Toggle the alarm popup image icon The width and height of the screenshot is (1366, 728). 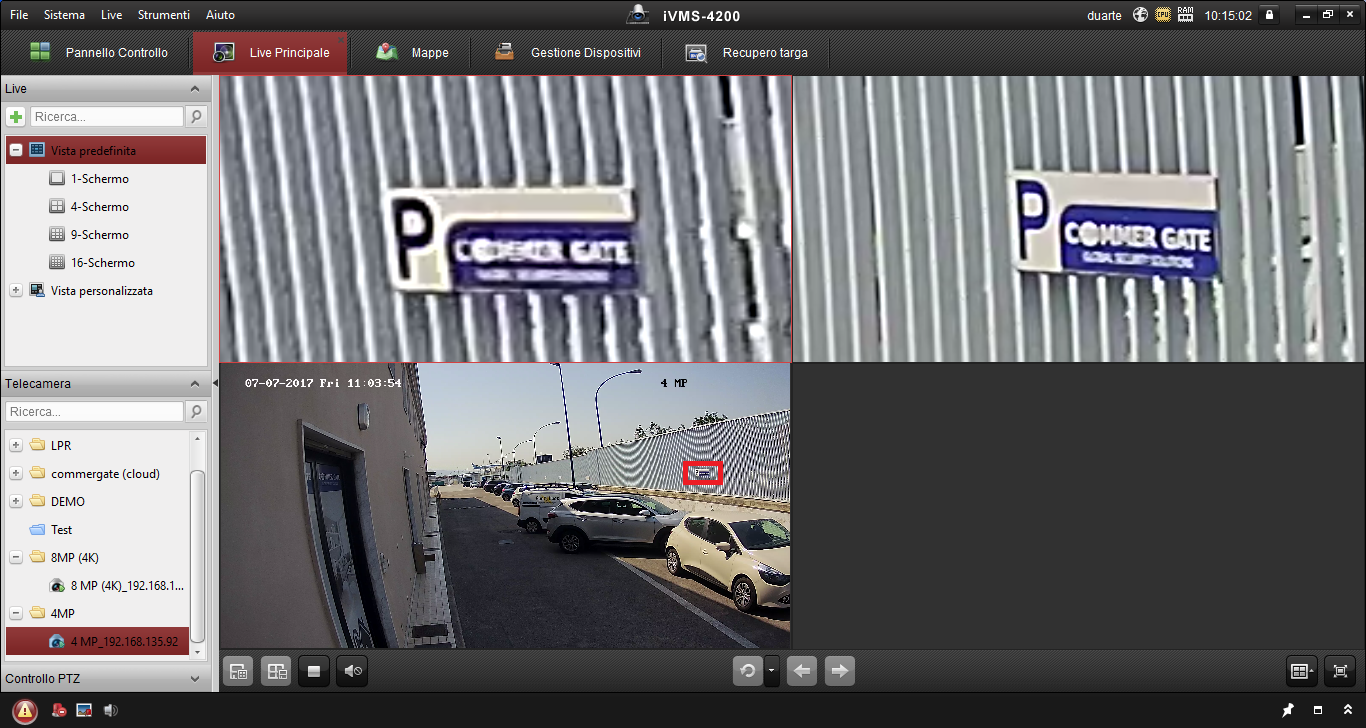pos(85,710)
